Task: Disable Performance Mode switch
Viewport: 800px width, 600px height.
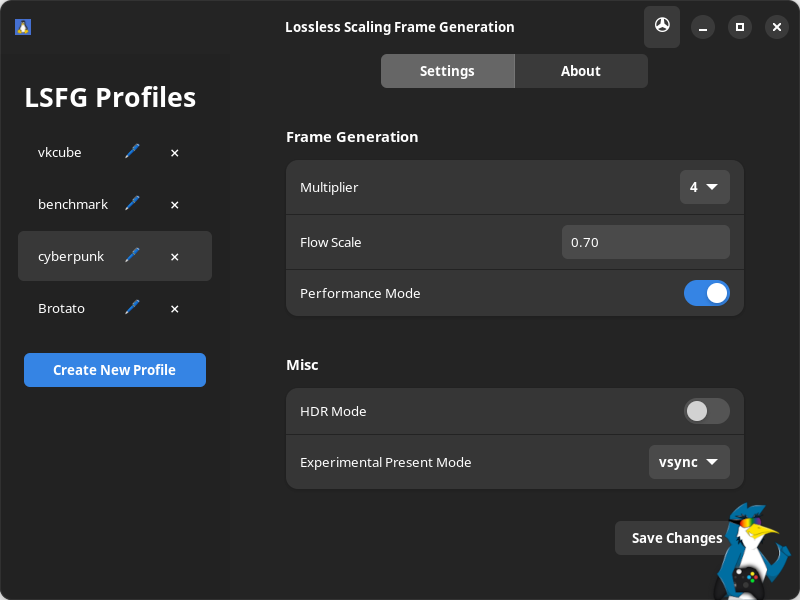Action: [707, 293]
